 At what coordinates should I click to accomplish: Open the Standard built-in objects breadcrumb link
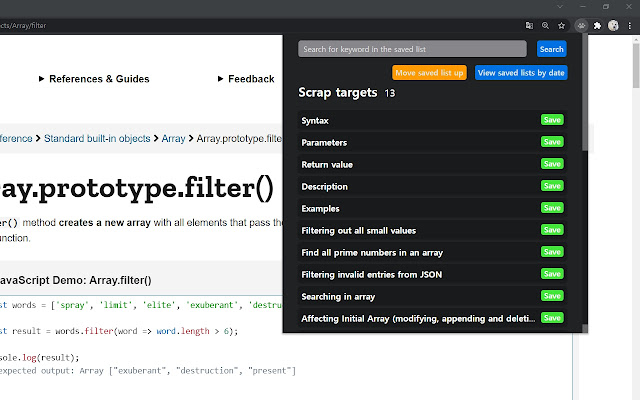coord(97,139)
